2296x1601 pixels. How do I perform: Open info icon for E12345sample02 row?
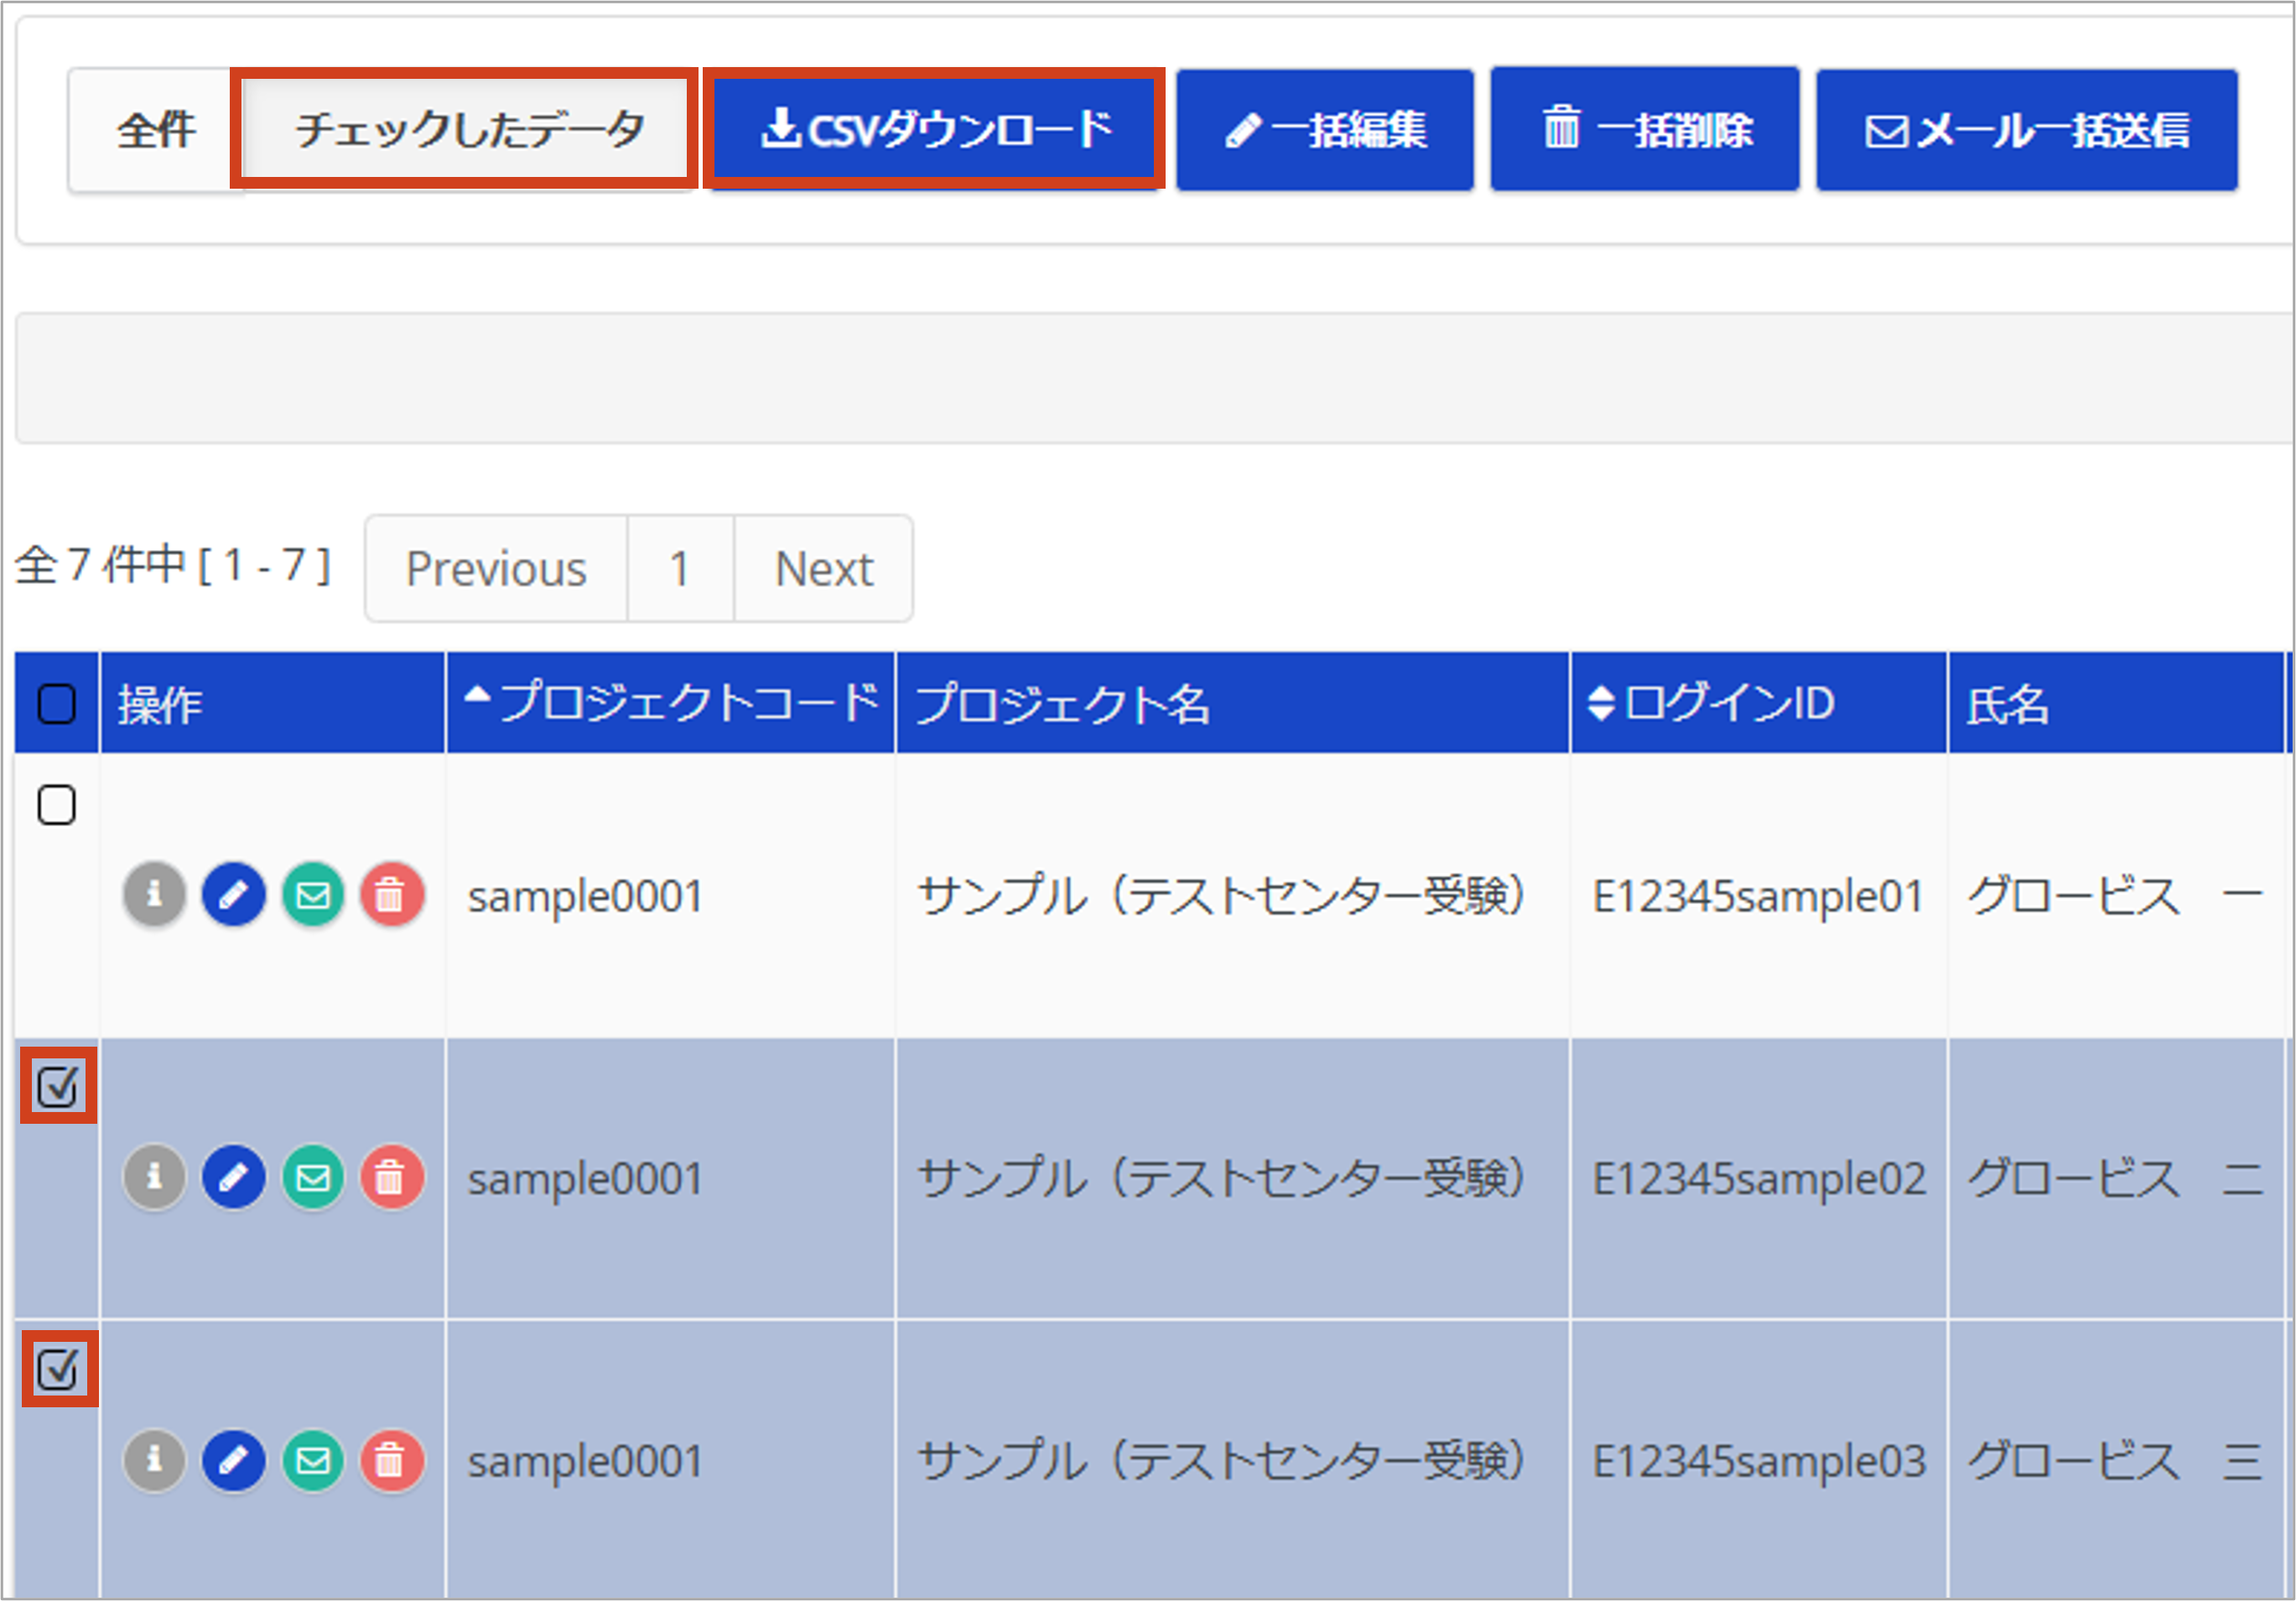point(154,1176)
